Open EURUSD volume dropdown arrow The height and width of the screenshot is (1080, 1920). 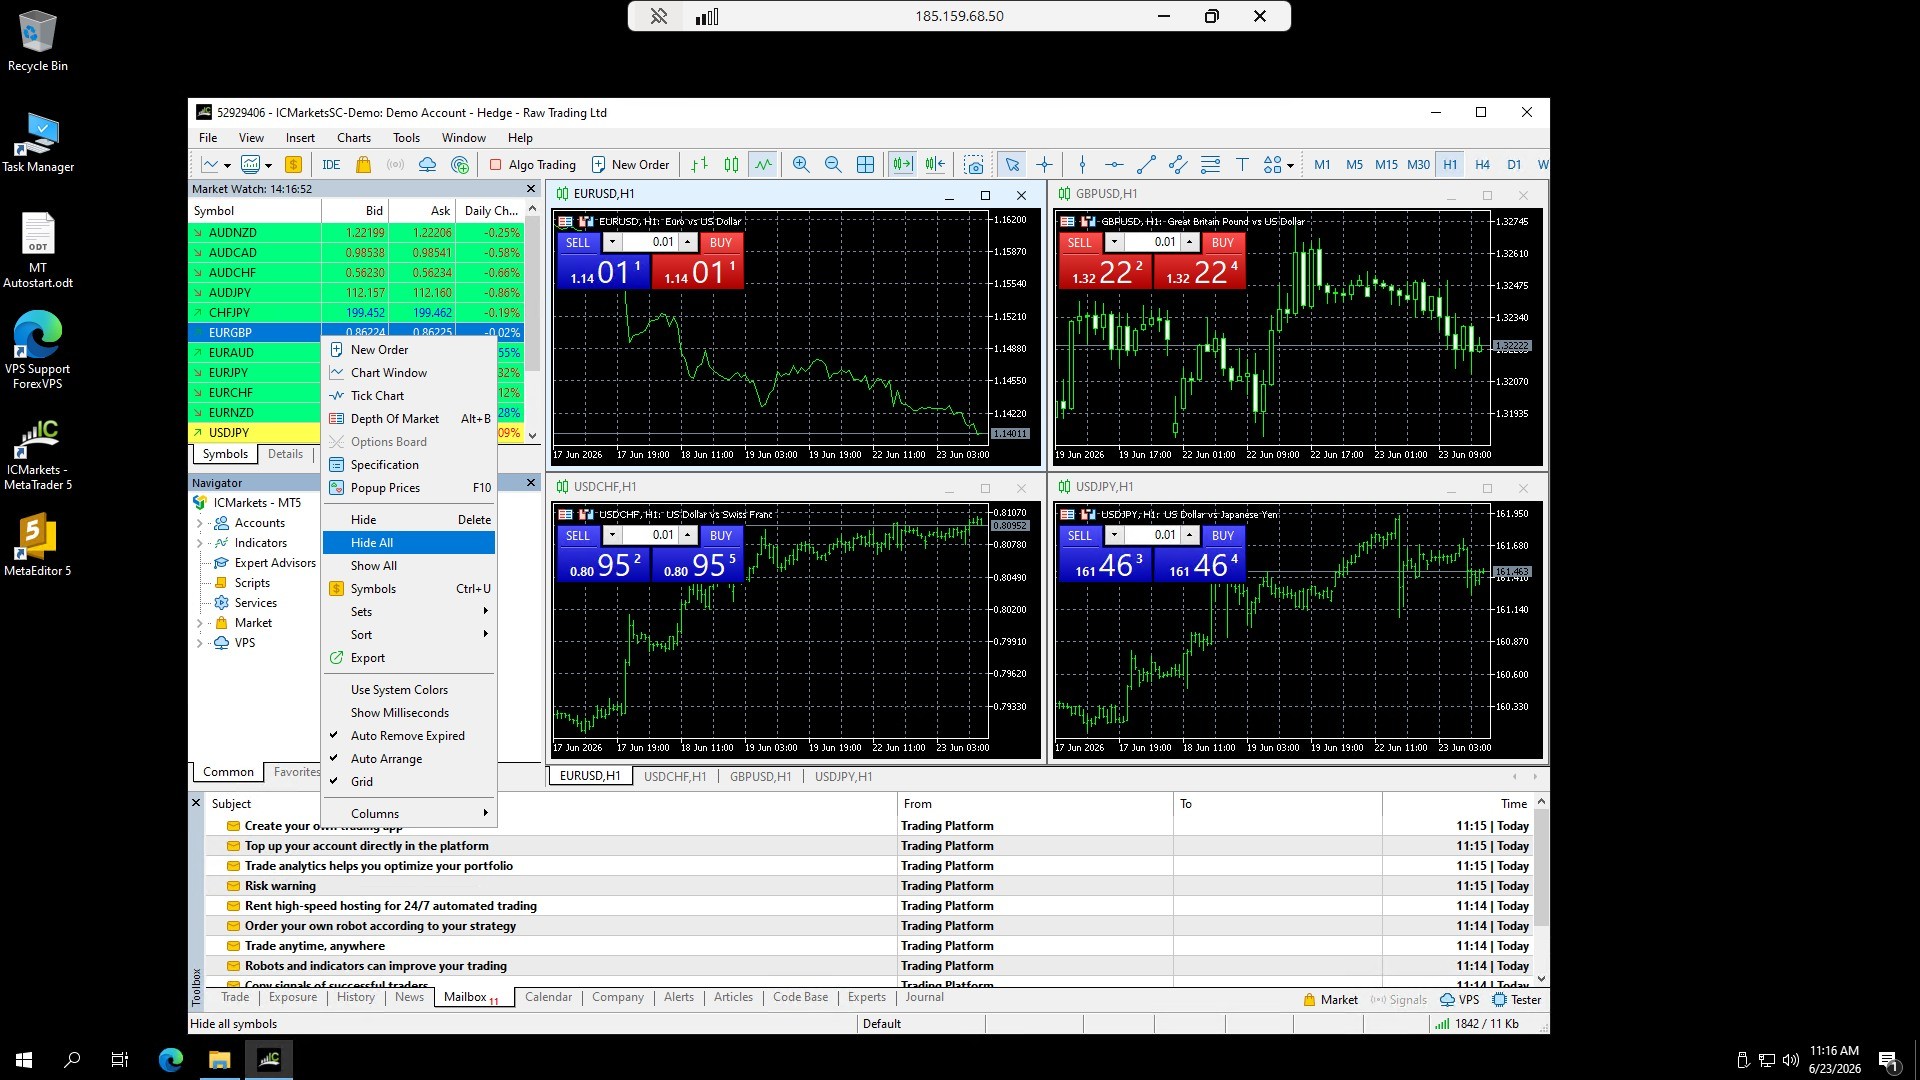[612, 242]
